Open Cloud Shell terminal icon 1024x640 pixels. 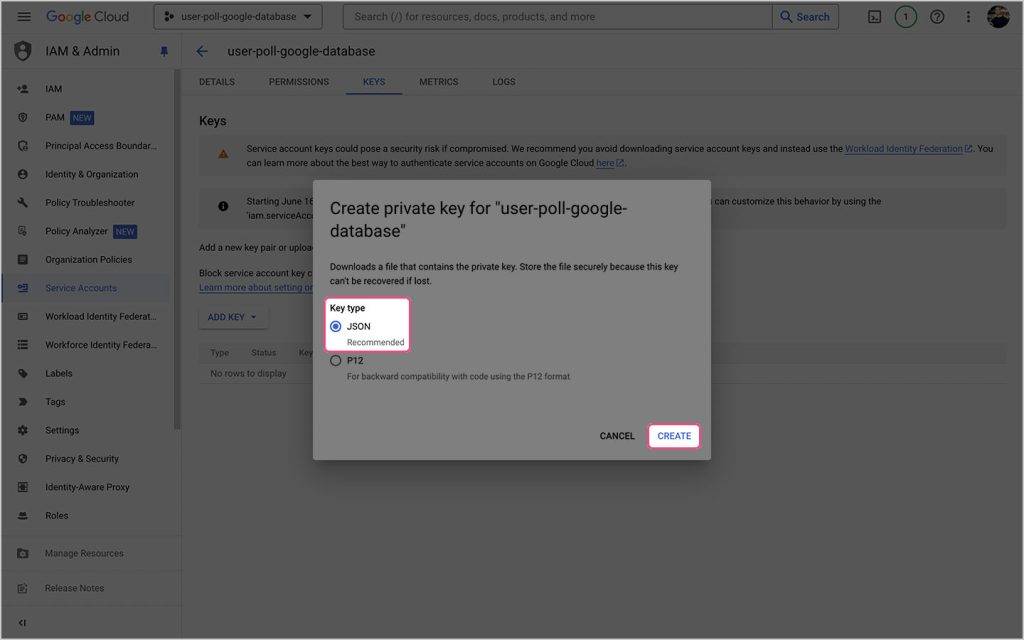[x=874, y=17]
